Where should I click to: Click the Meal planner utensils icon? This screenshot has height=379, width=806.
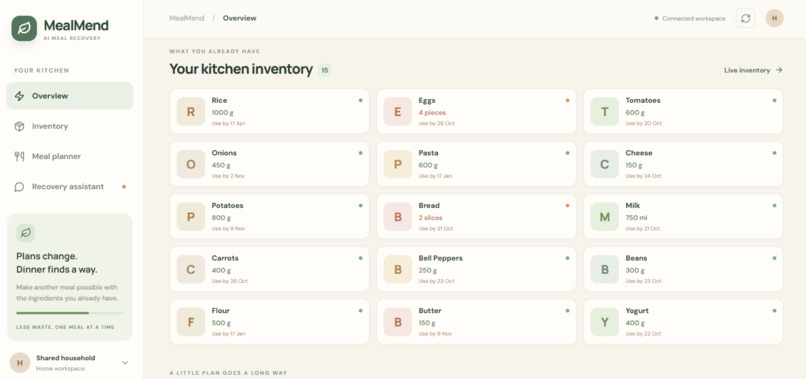[20, 156]
